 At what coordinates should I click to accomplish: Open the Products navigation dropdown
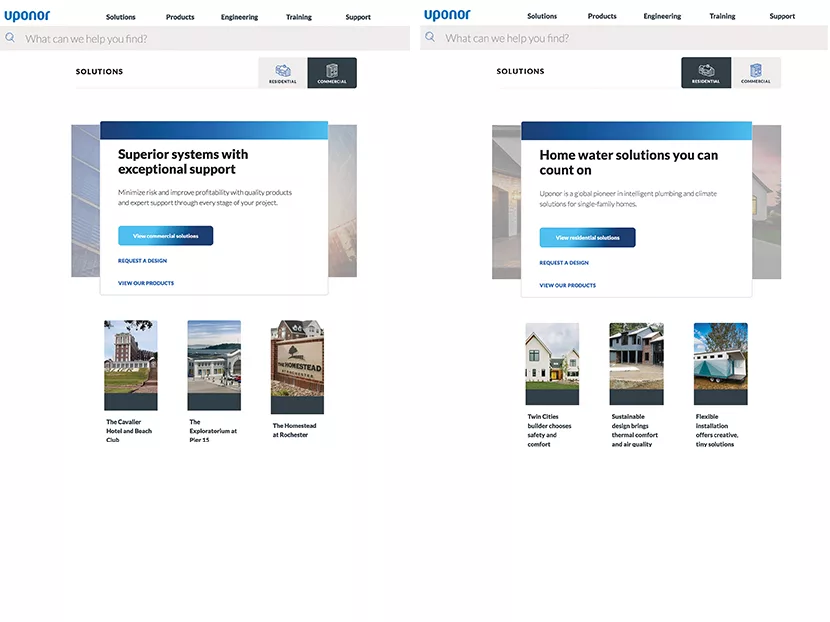click(x=179, y=16)
